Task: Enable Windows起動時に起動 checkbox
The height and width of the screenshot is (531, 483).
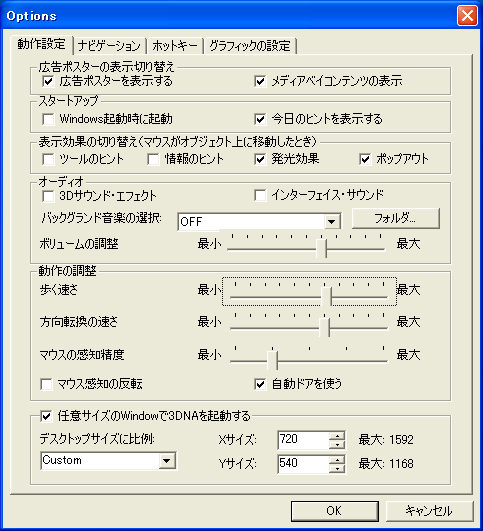Action: [48, 119]
